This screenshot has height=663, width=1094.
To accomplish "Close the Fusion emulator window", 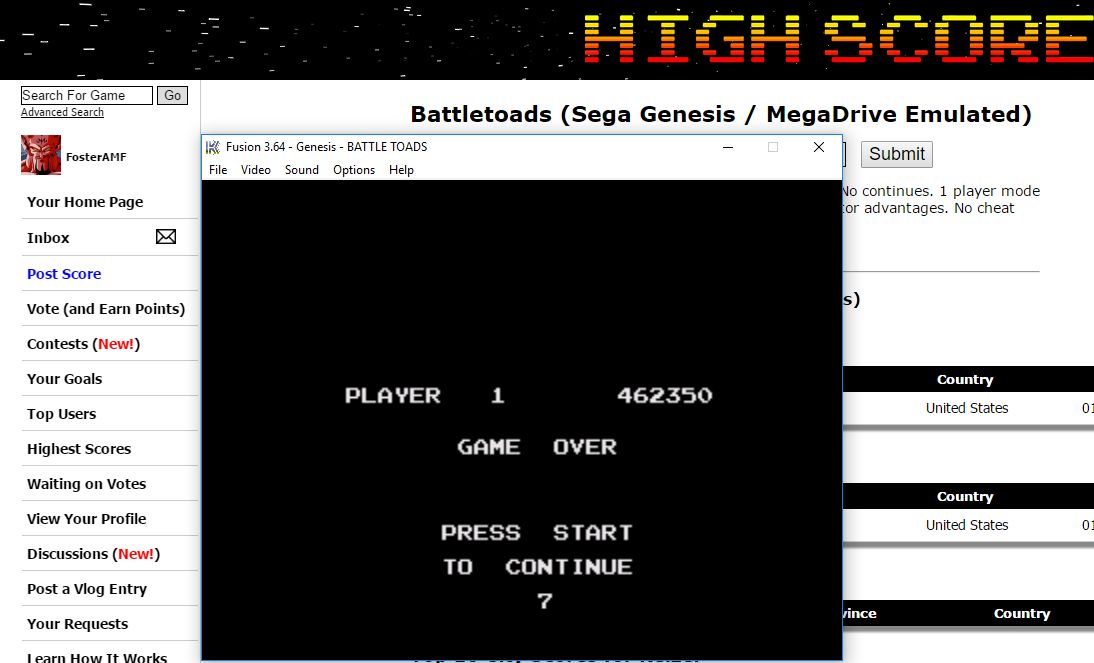I will pos(819,147).
